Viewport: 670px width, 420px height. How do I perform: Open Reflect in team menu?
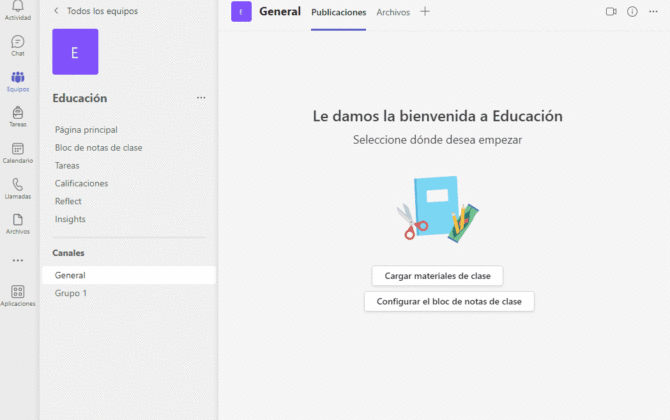click(68, 201)
